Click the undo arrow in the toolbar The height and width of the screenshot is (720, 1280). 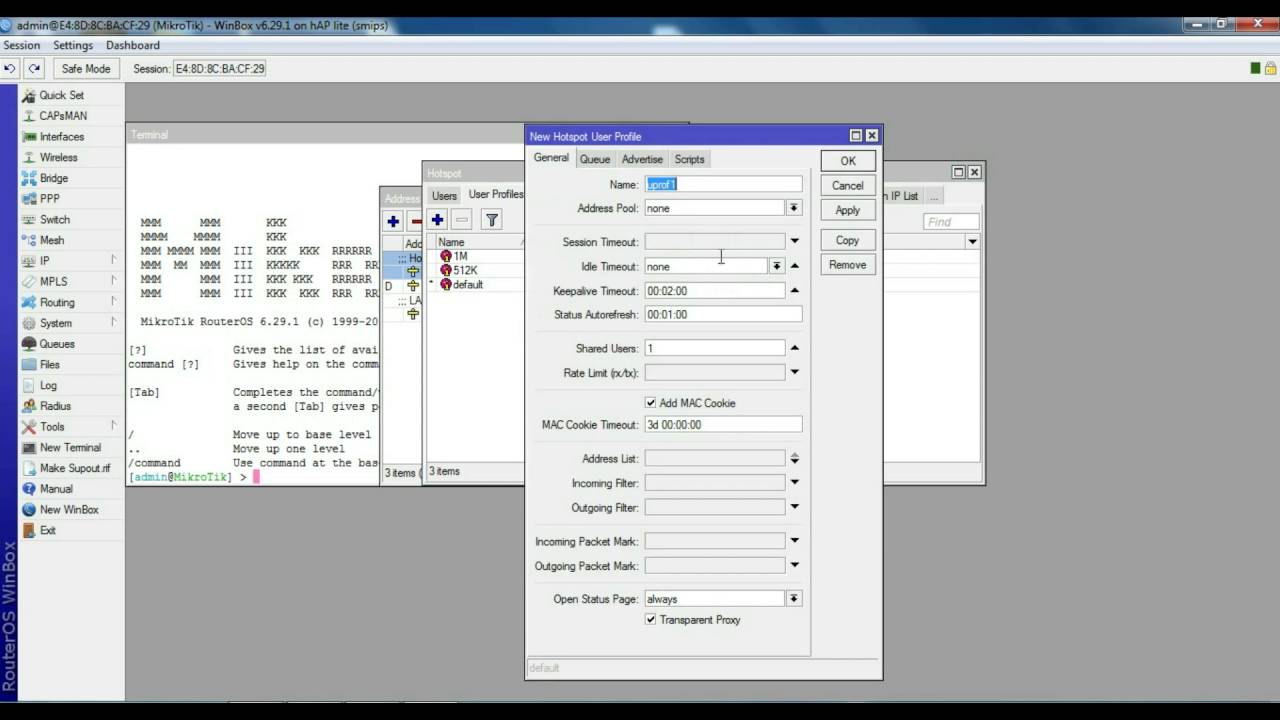(x=10, y=68)
